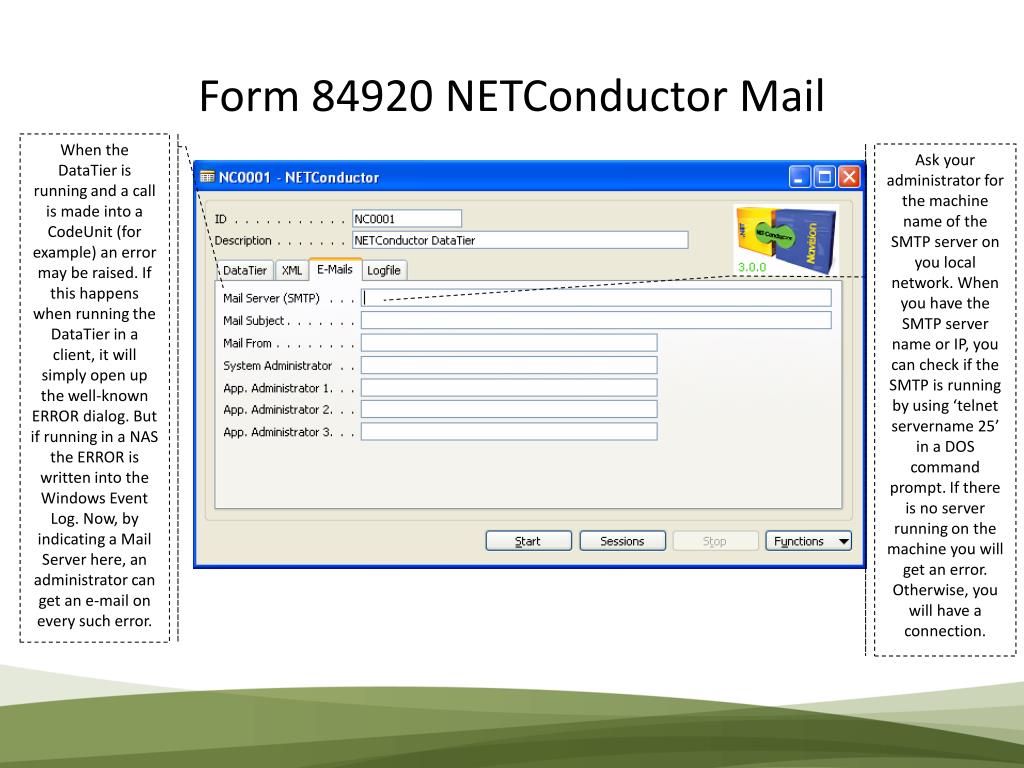
Task: Click the disabled Stop button
Action: (x=715, y=541)
